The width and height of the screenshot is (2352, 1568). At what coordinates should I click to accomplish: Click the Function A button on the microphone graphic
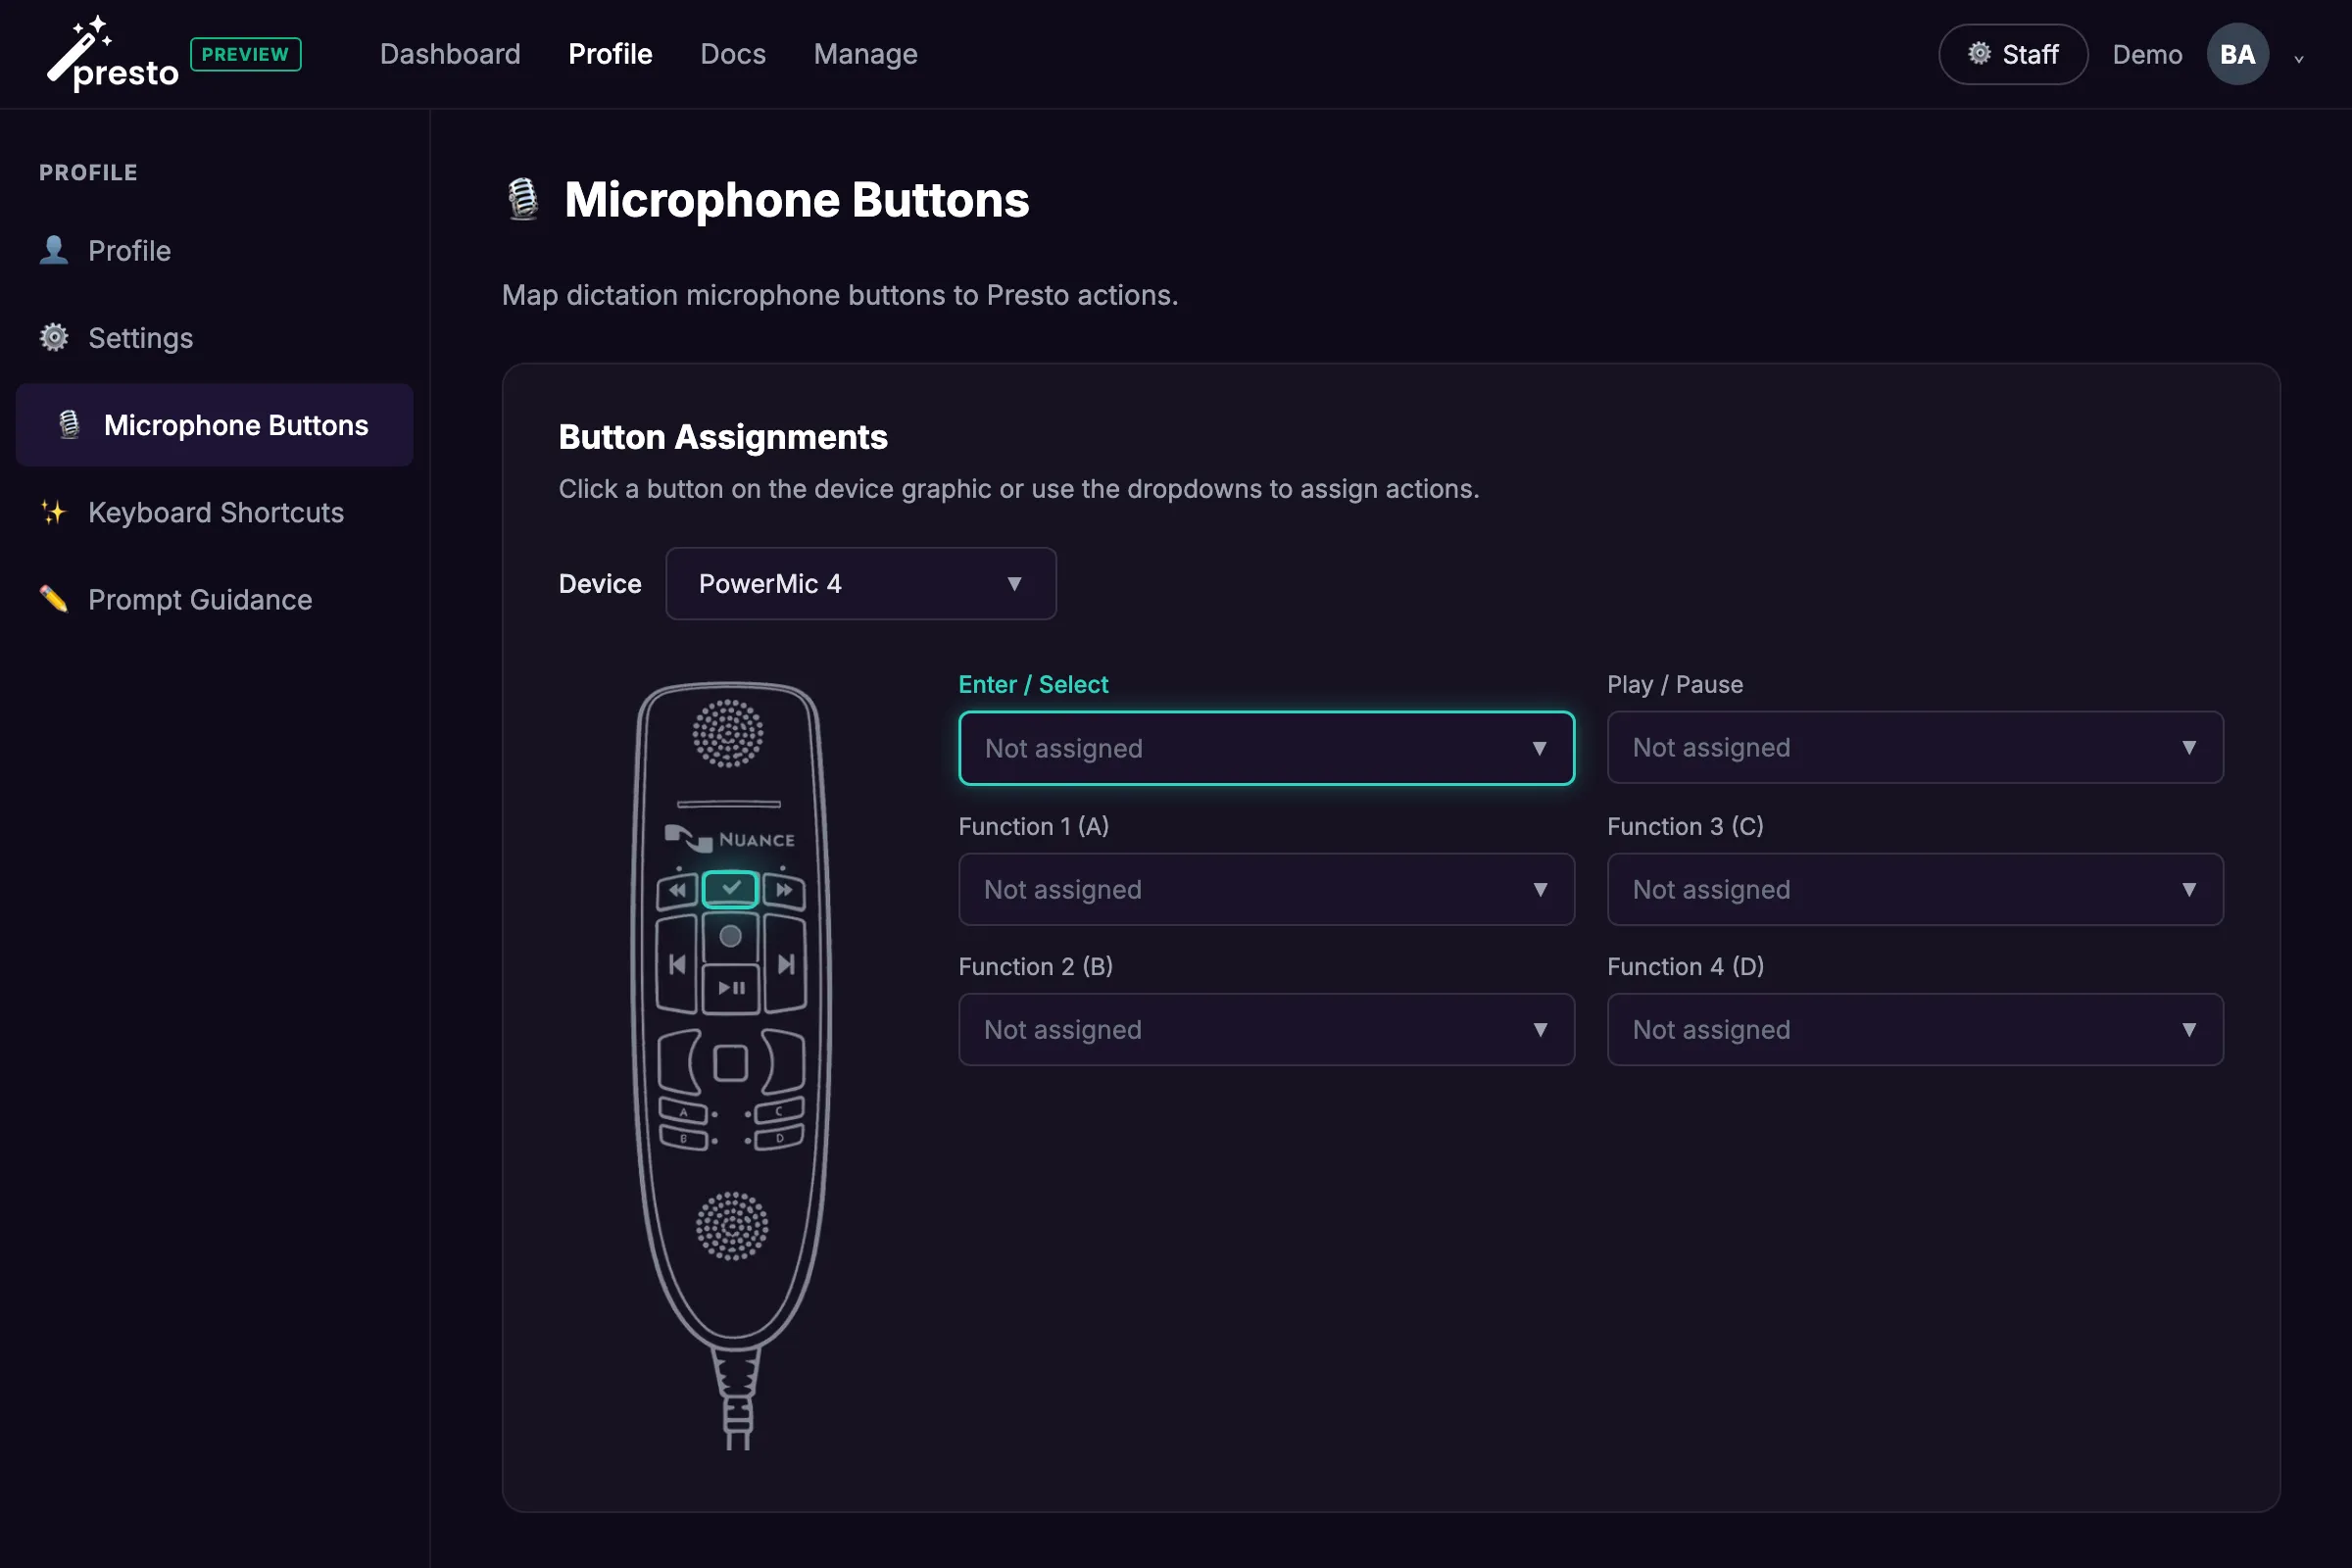click(x=684, y=1113)
